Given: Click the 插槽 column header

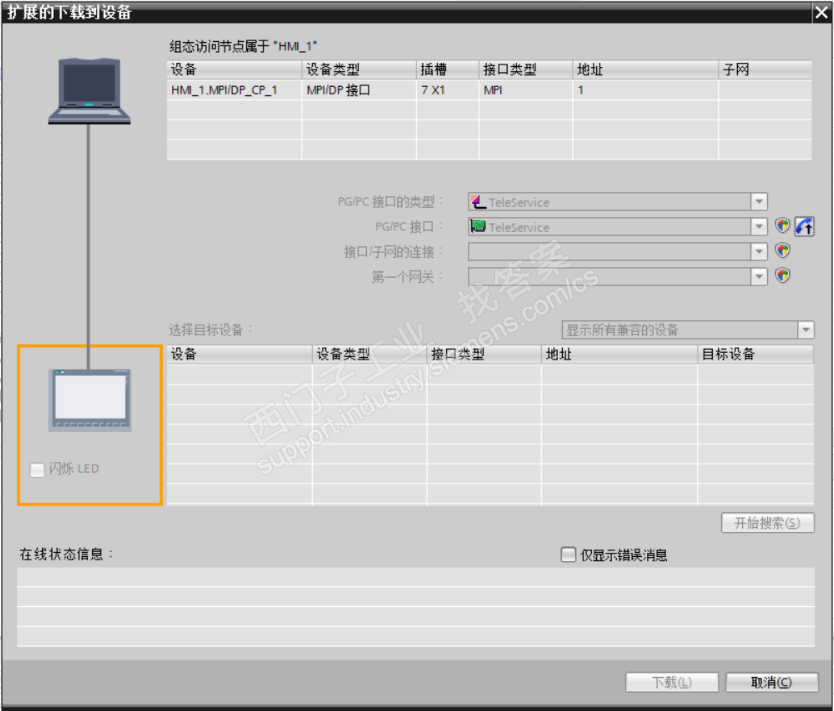Looking at the screenshot, I should pos(448,69).
